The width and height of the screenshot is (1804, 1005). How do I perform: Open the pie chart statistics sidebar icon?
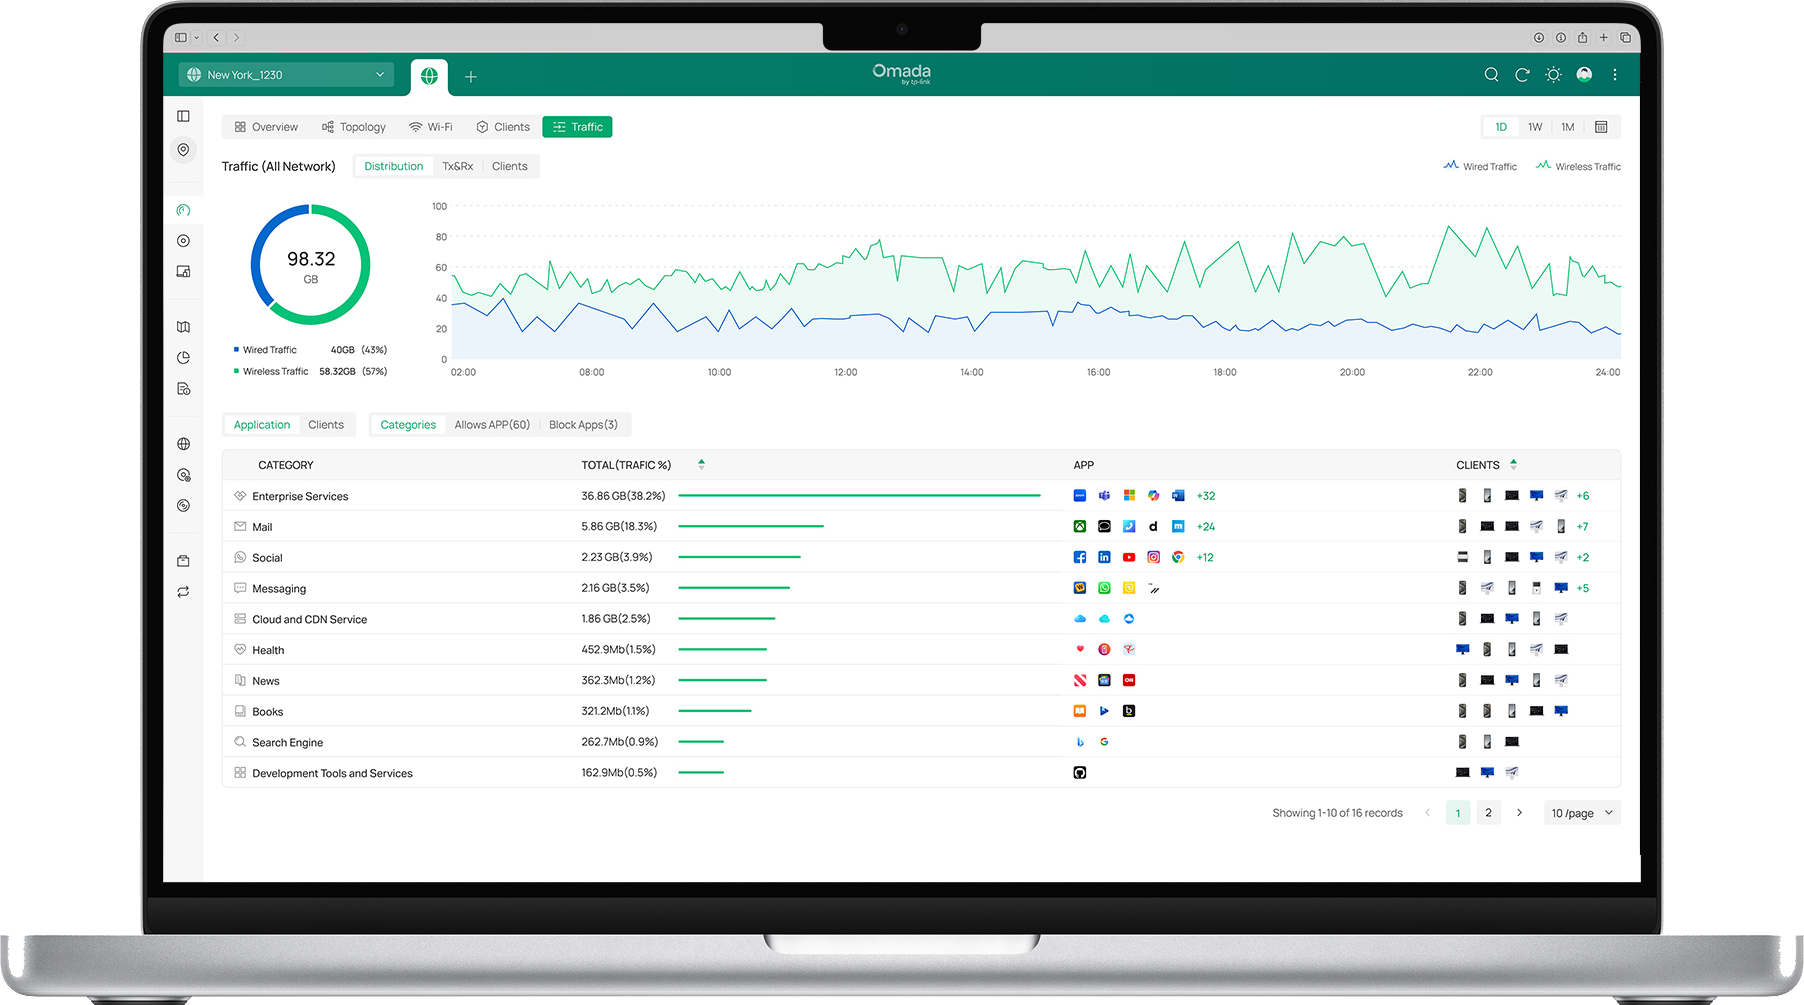(x=183, y=358)
